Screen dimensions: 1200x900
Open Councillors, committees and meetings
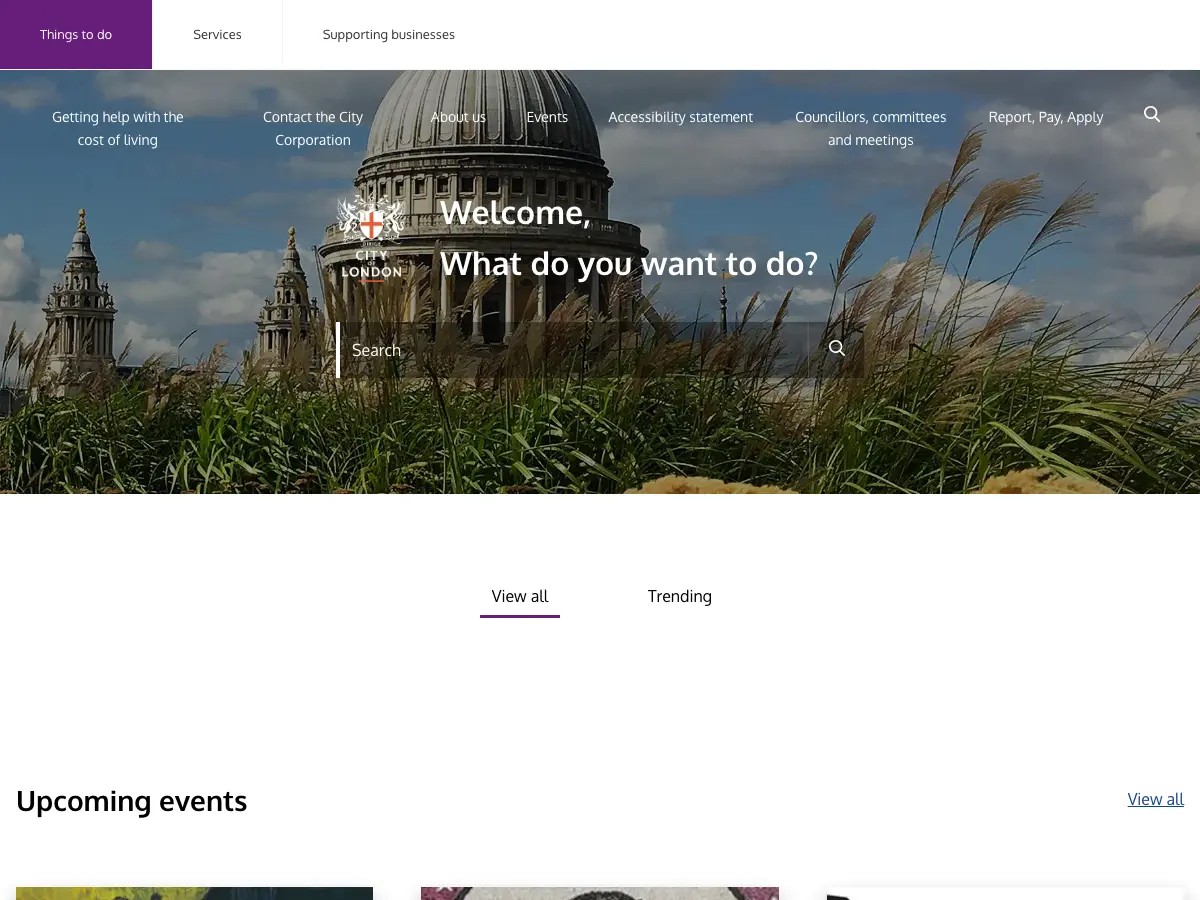(x=870, y=128)
